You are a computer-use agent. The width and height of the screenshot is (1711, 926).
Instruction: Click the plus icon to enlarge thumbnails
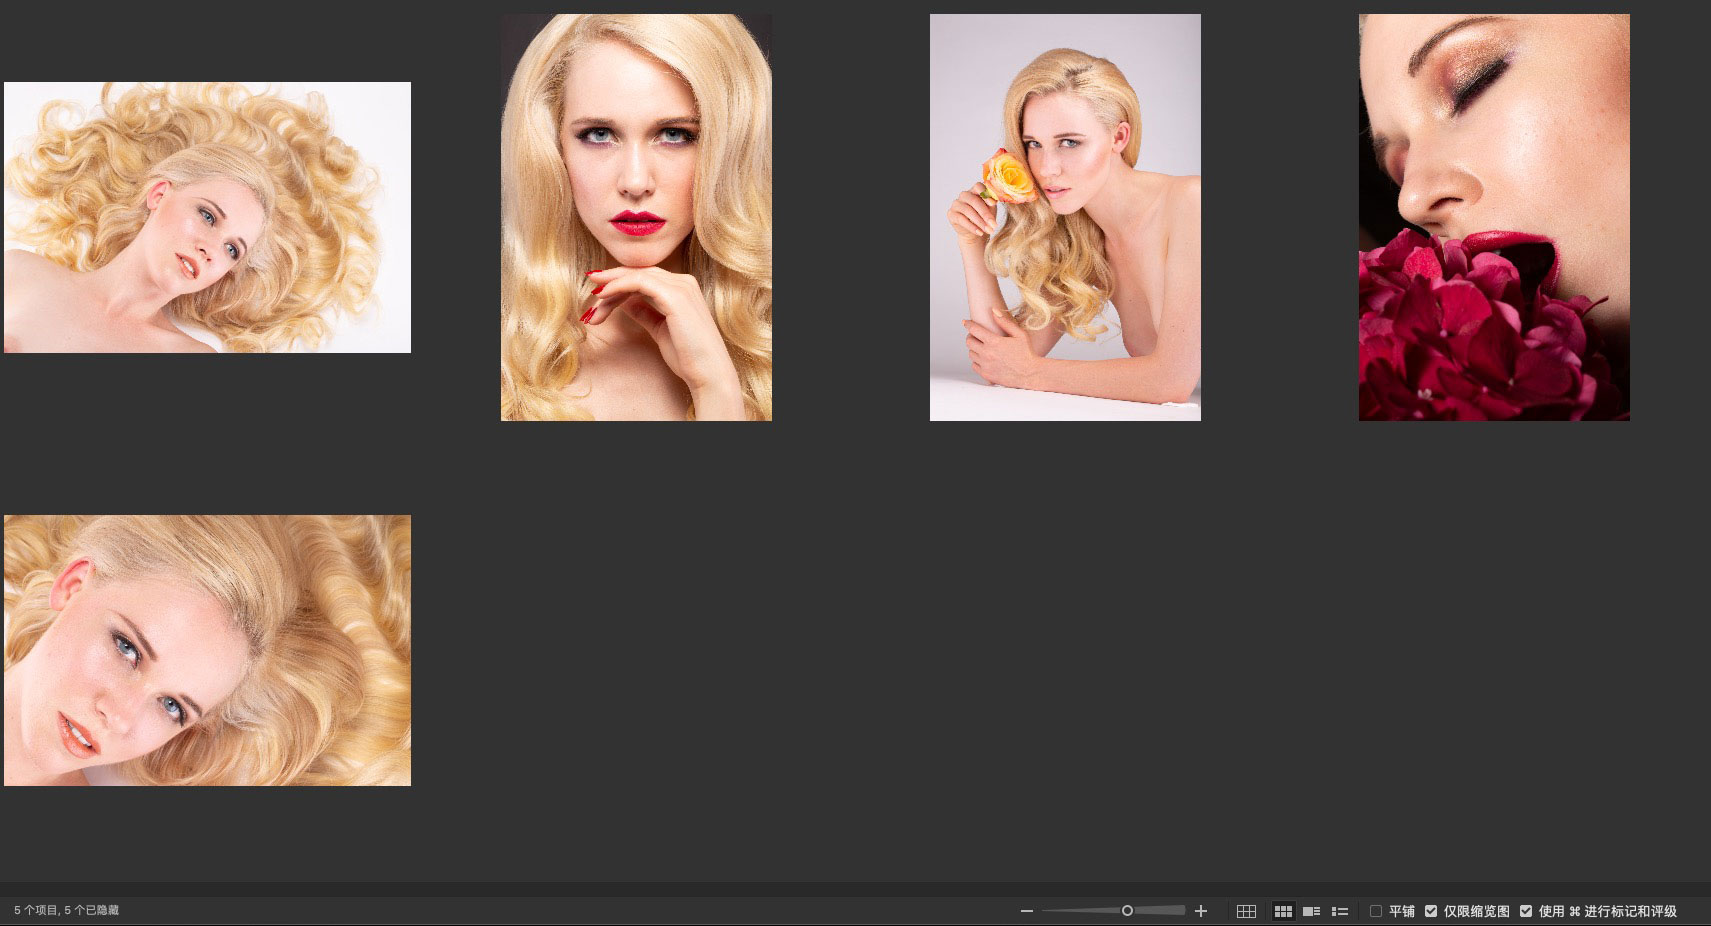pyautogui.click(x=1201, y=911)
